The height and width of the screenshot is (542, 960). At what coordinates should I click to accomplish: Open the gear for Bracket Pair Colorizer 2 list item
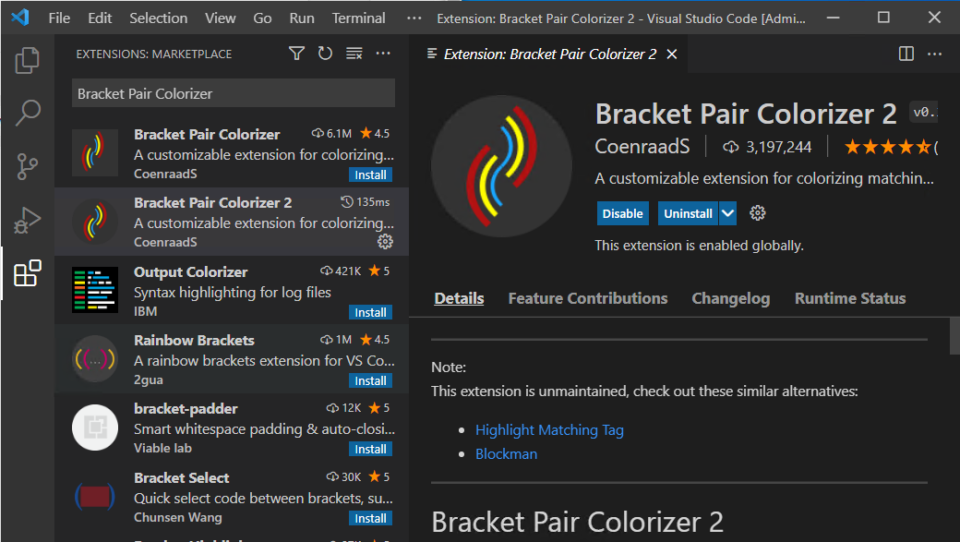coord(385,242)
